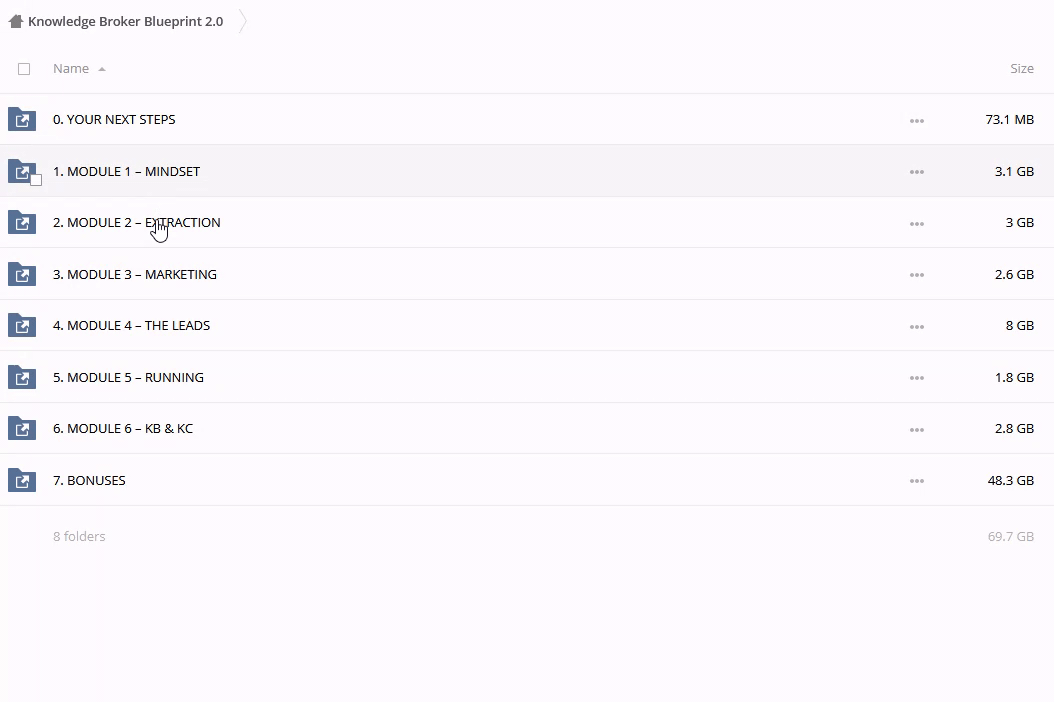Image resolution: width=1054 pixels, height=702 pixels.
Task: Open the 6. MODULE 6 – KB & KC folder
Action: point(123,429)
